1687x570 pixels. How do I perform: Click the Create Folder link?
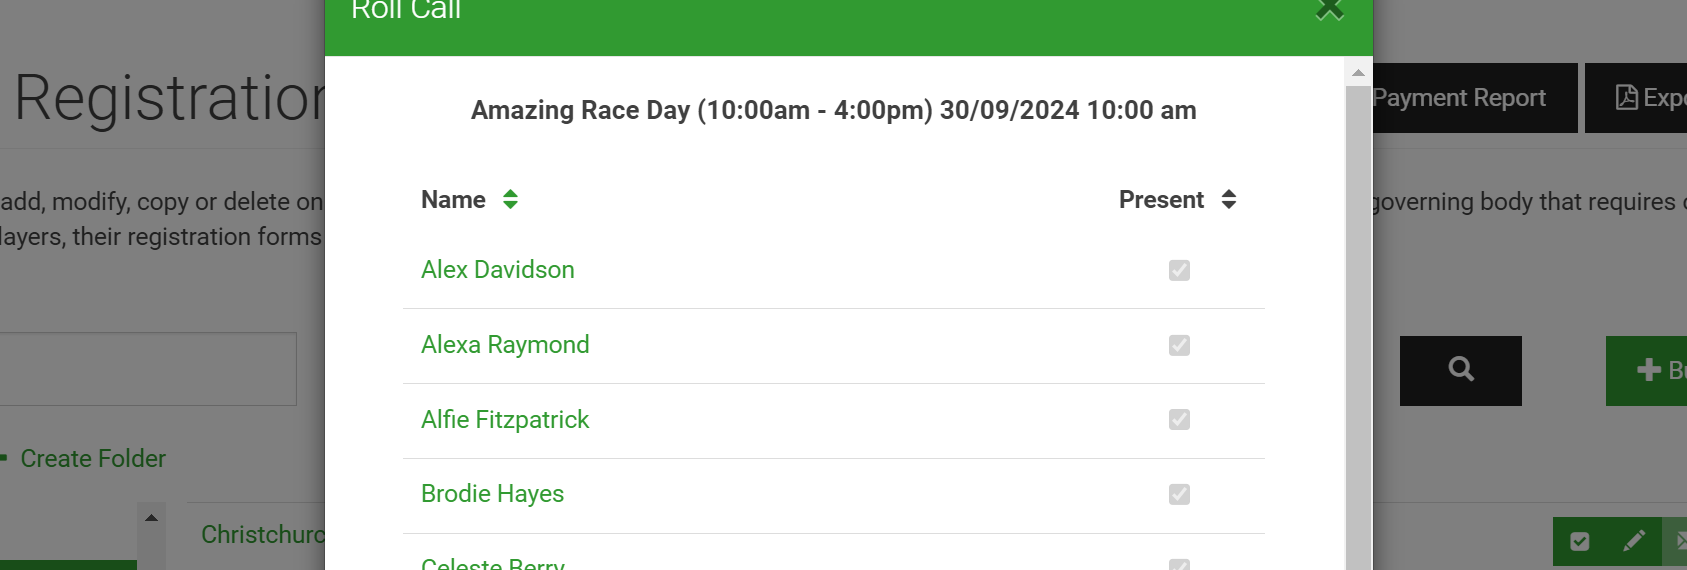click(x=93, y=459)
